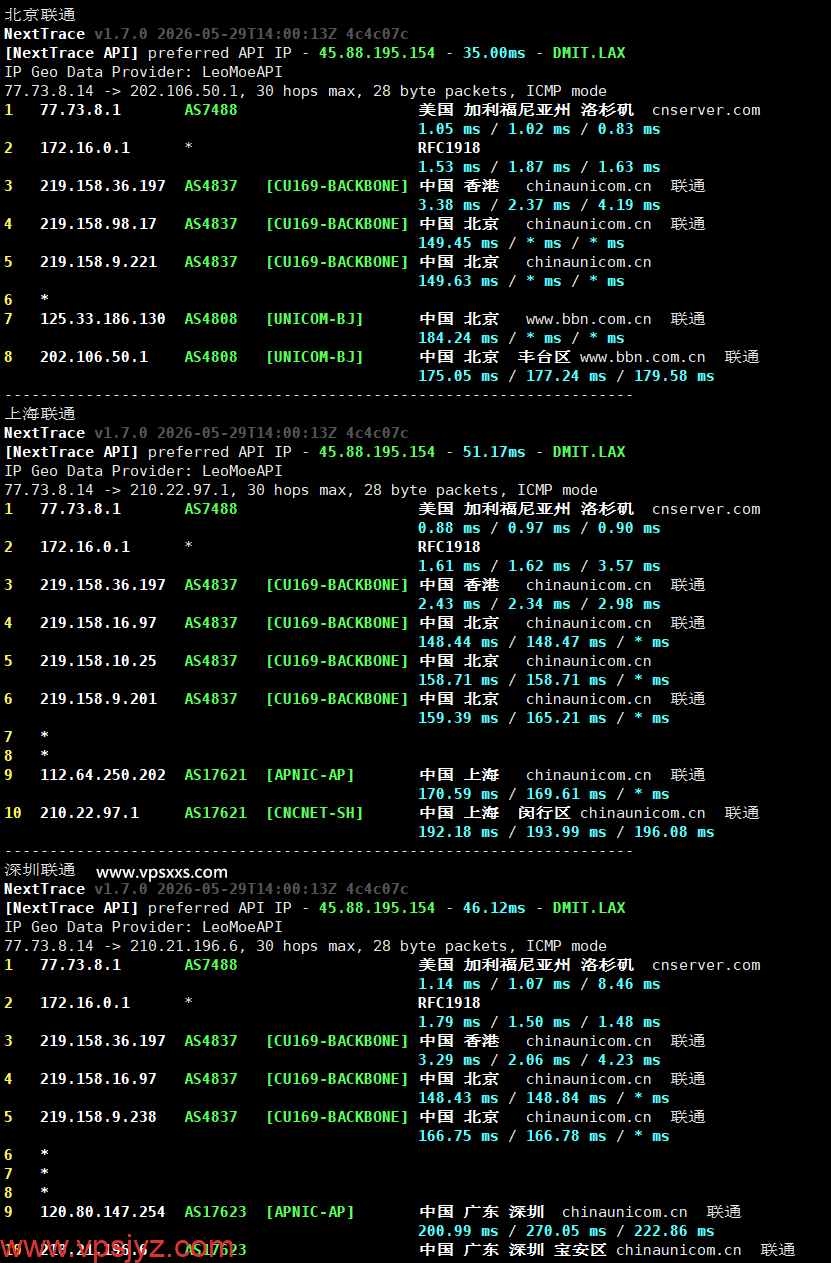Select the 丰台区 district label

pyautogui.click(x=544, y=357)
